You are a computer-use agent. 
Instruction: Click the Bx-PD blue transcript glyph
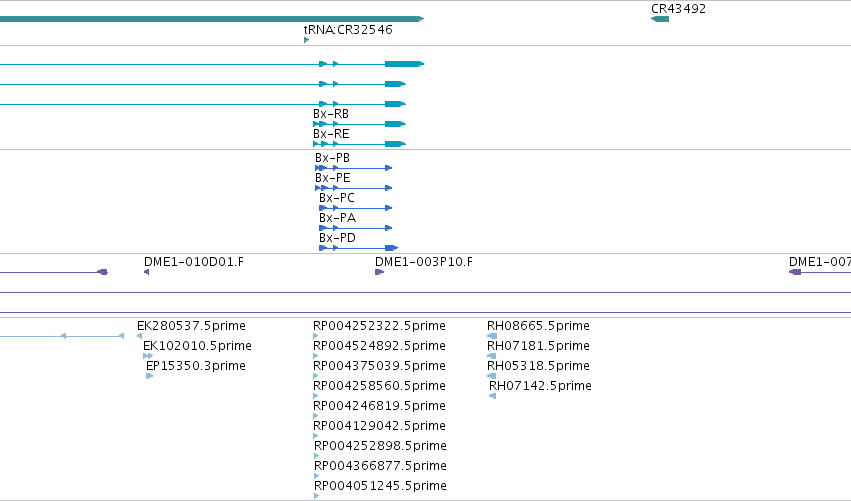point(359,248)
